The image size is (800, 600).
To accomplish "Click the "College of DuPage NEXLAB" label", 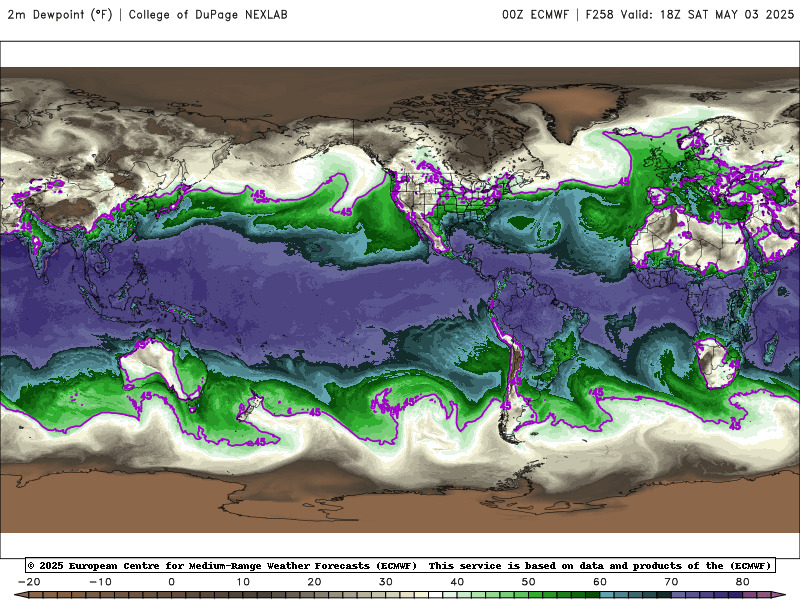I will [x=208, y=14].
